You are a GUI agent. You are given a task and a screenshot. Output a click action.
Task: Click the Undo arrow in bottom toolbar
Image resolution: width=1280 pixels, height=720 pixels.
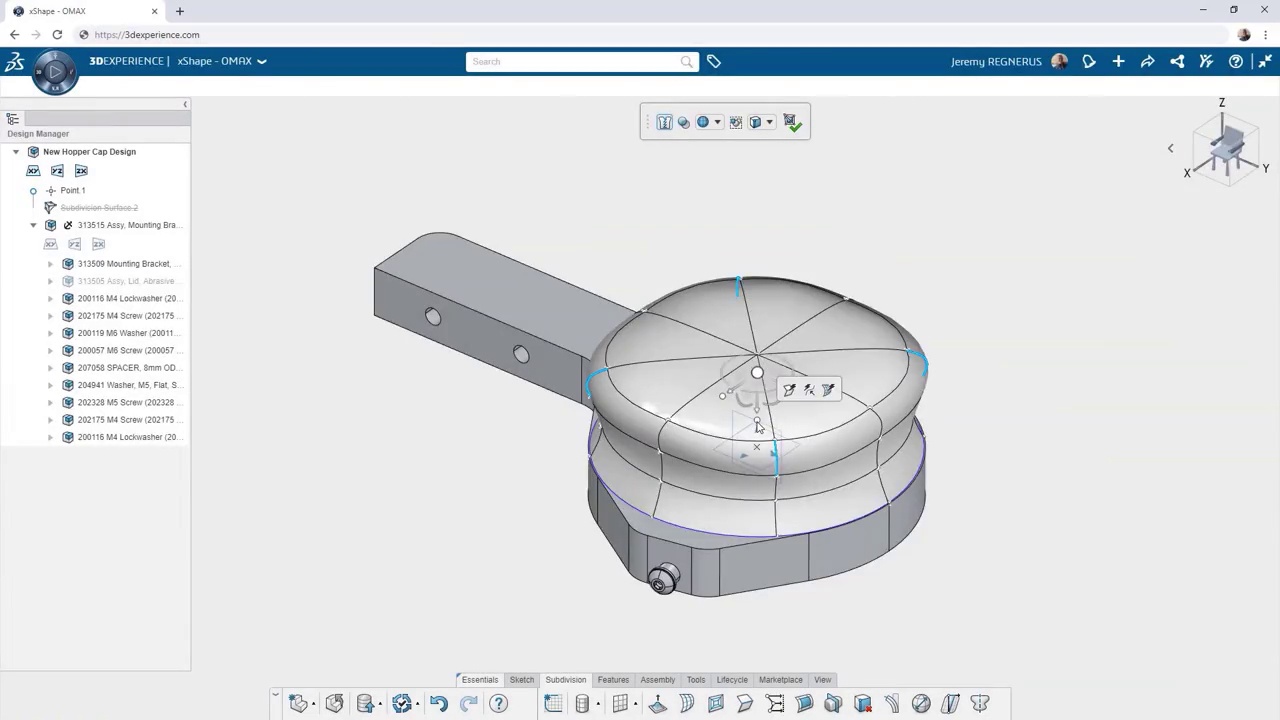438,704
